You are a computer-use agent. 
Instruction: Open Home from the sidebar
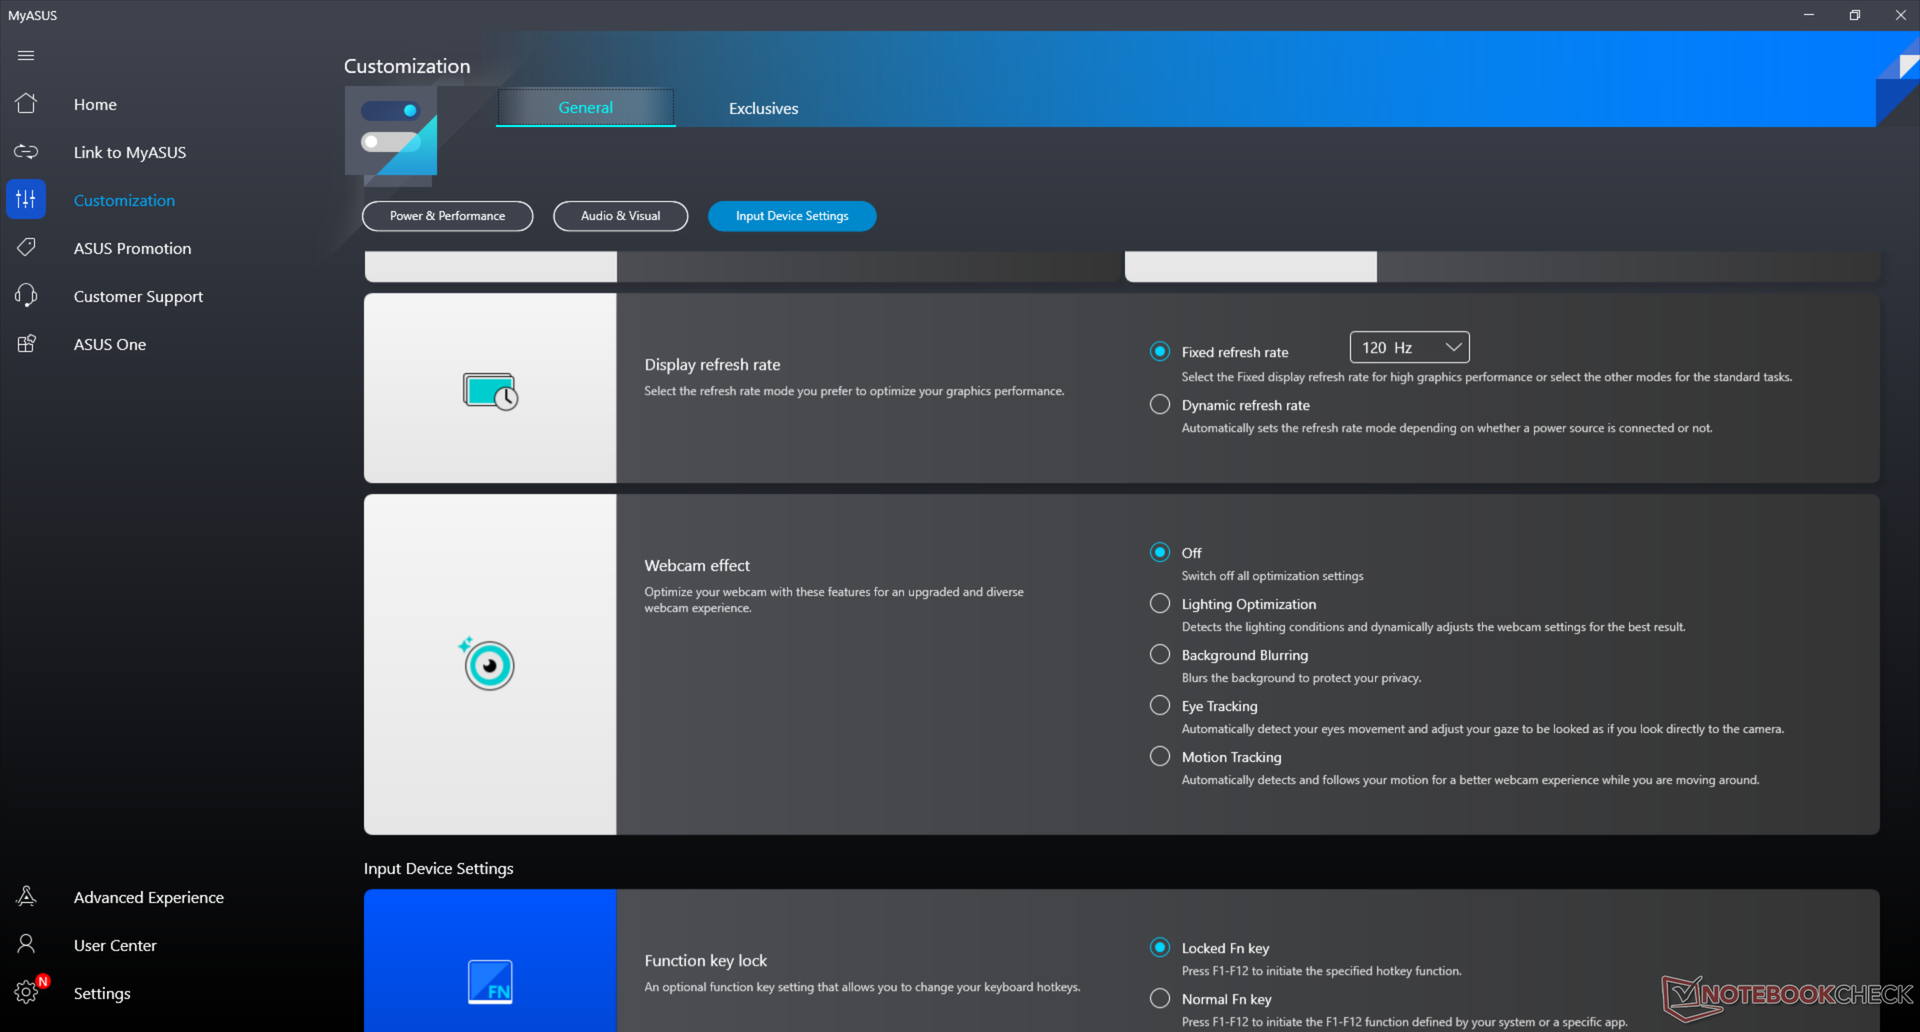coord(95,104)
